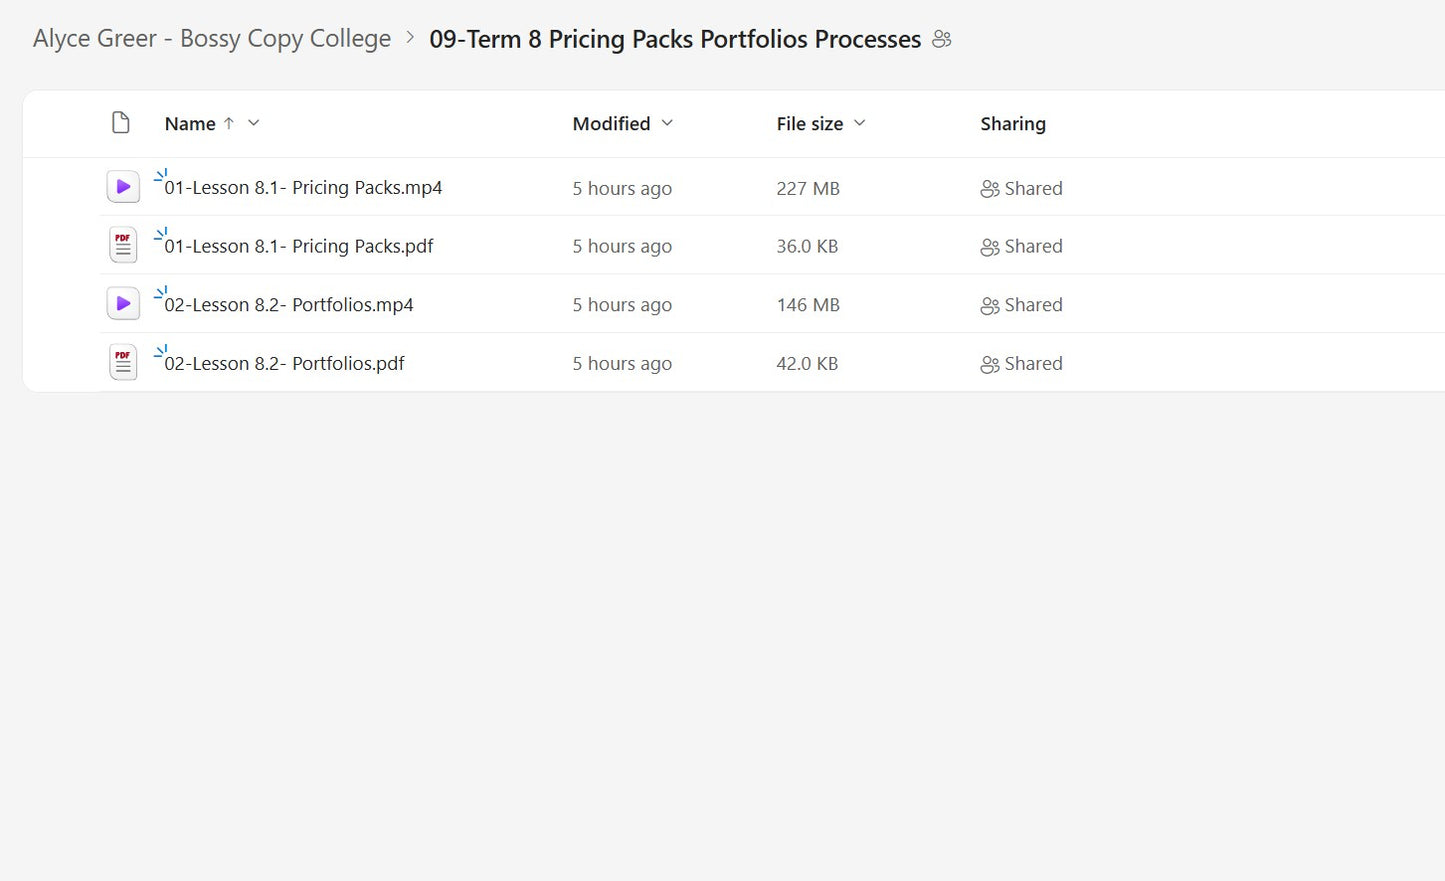
Task: Click the shortcut arrow overlay on Pricing Packs.mp4
Action: point(158,172)
